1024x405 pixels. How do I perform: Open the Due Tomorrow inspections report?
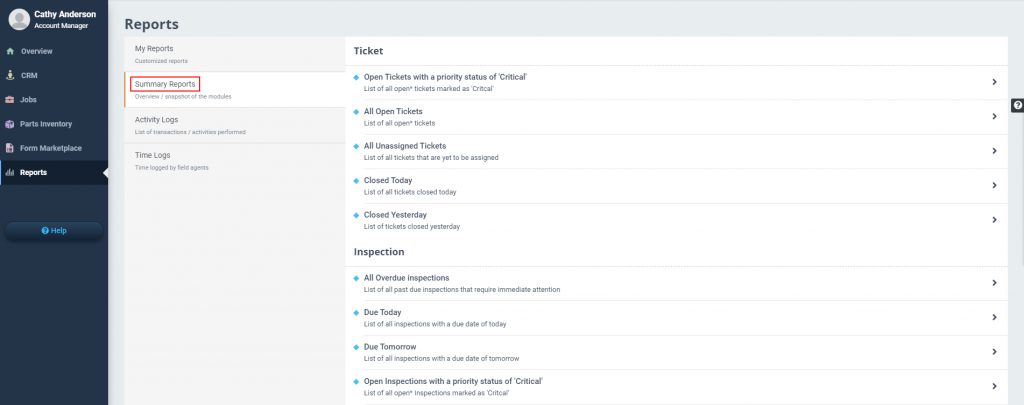pos(390,346)
